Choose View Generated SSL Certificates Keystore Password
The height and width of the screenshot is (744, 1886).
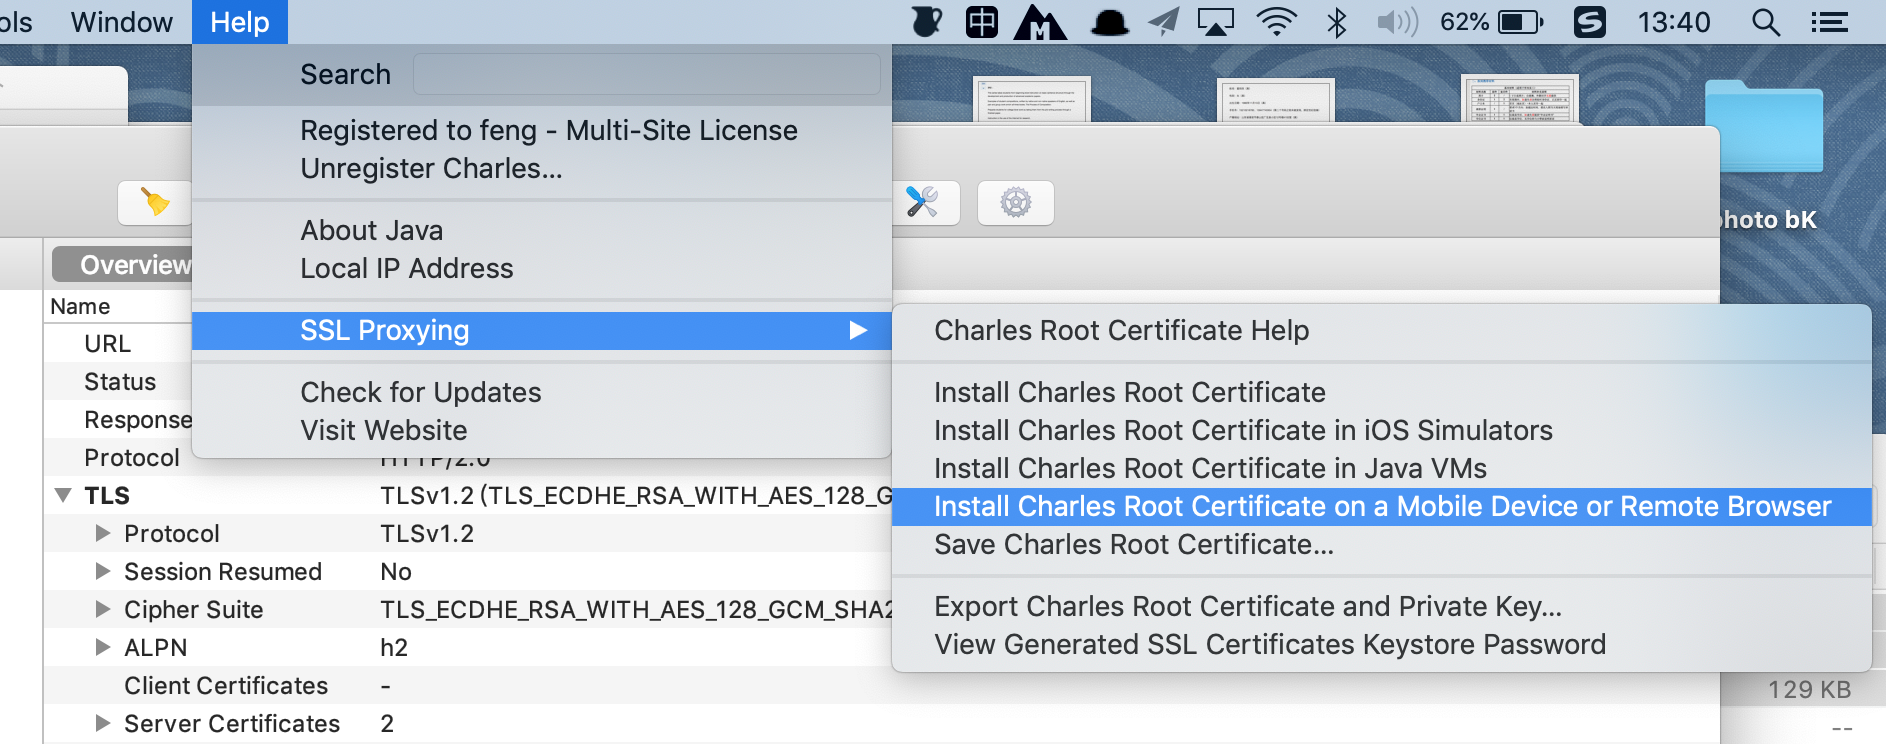[1381, 645]
